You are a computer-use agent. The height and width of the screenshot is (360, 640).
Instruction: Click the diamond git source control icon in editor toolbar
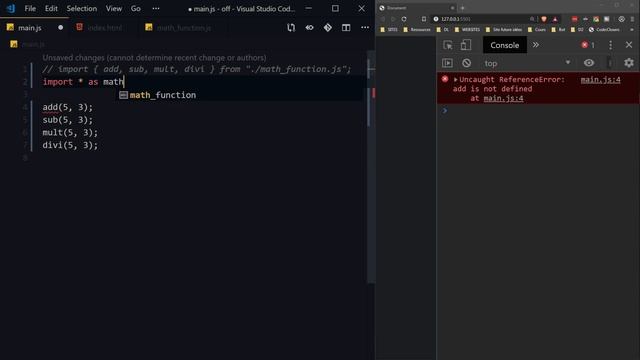328,28
